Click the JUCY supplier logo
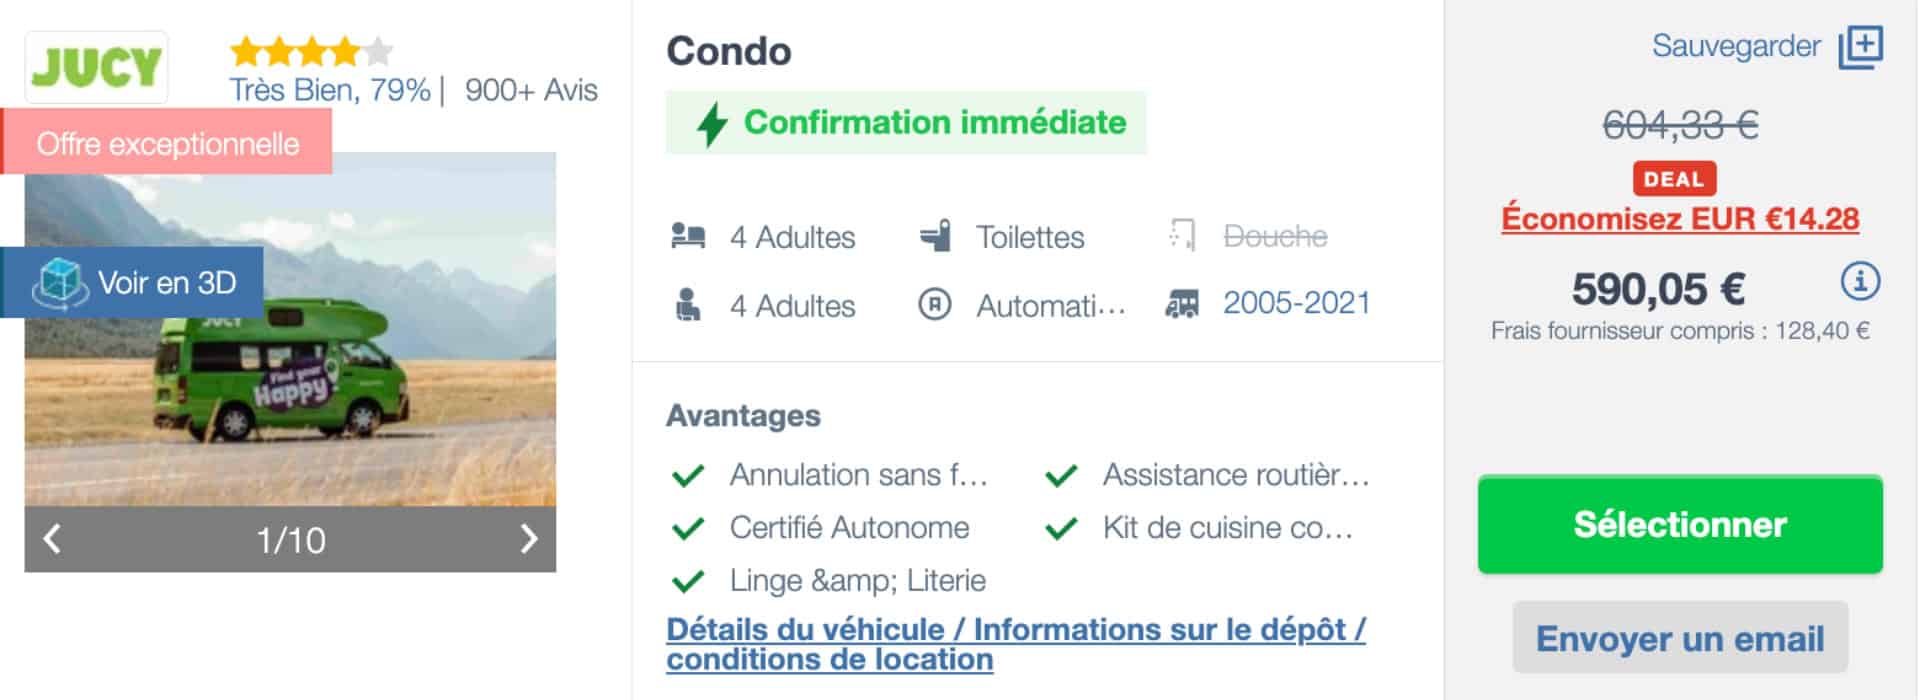The height and width of the screenshot is (700, 1920). (x=96, y=68)
